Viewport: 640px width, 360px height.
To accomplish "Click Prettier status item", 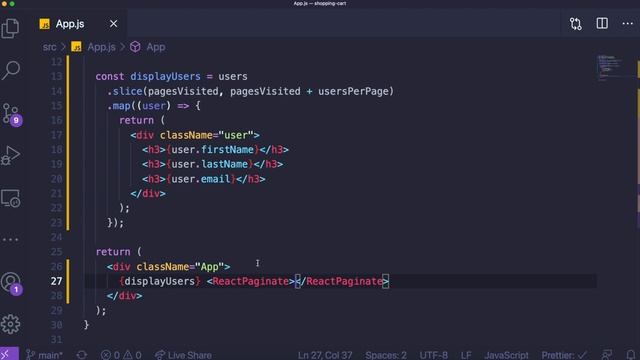I will click(564, 355).
